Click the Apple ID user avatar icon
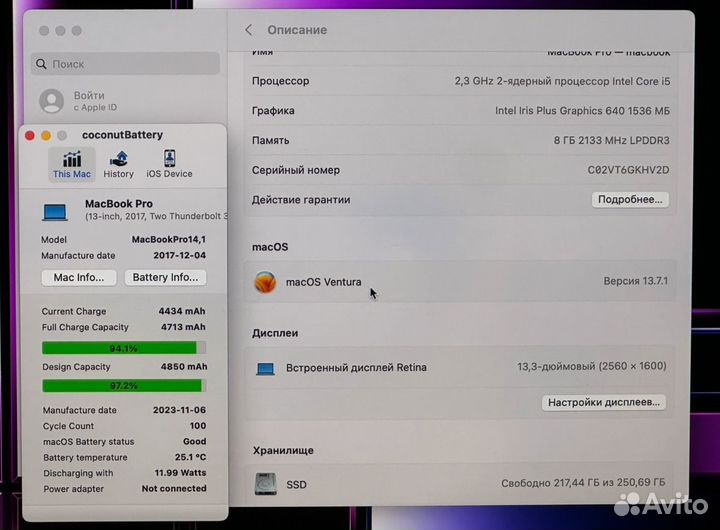The width and height of the screenshot is (720, 530). (x=51, y=101)
